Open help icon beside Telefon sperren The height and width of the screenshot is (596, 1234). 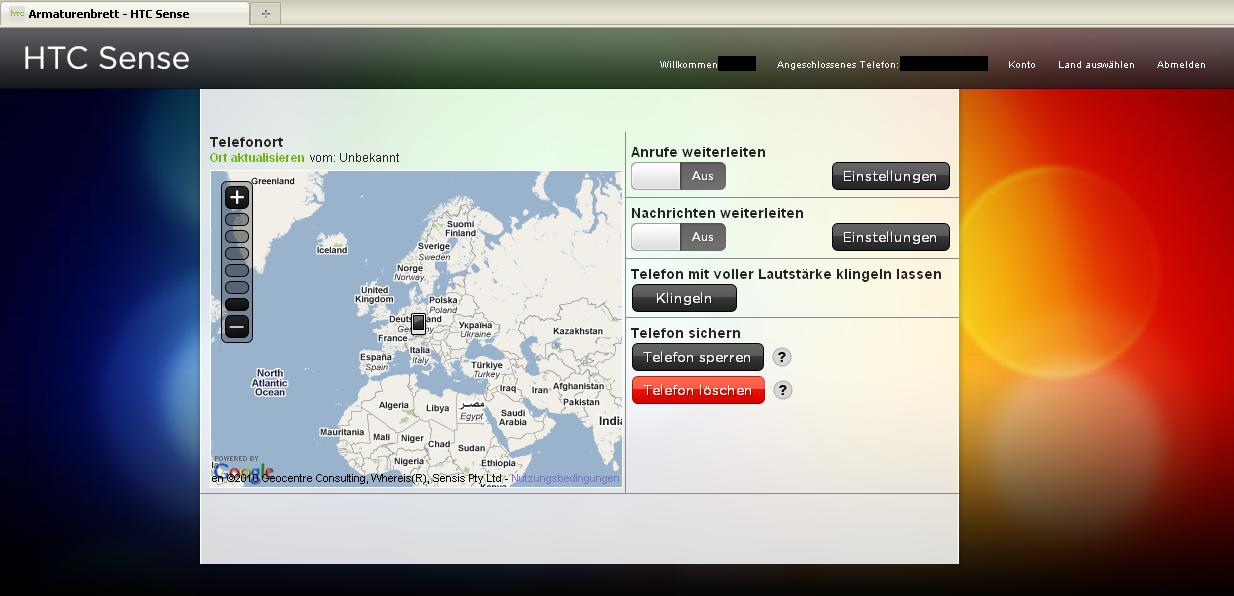click(783, 357)
